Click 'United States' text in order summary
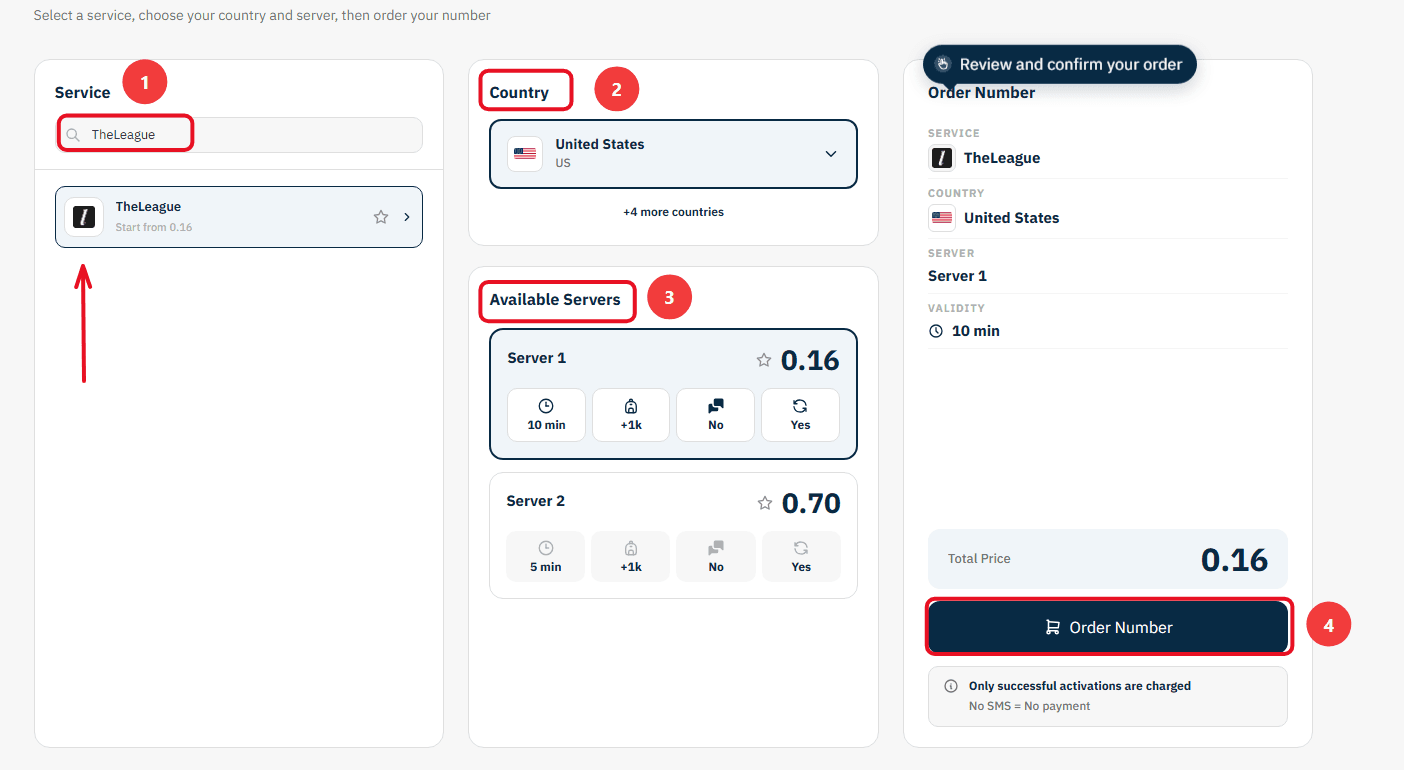This screenshot has width=1404, height=770. pos(1011,218)
